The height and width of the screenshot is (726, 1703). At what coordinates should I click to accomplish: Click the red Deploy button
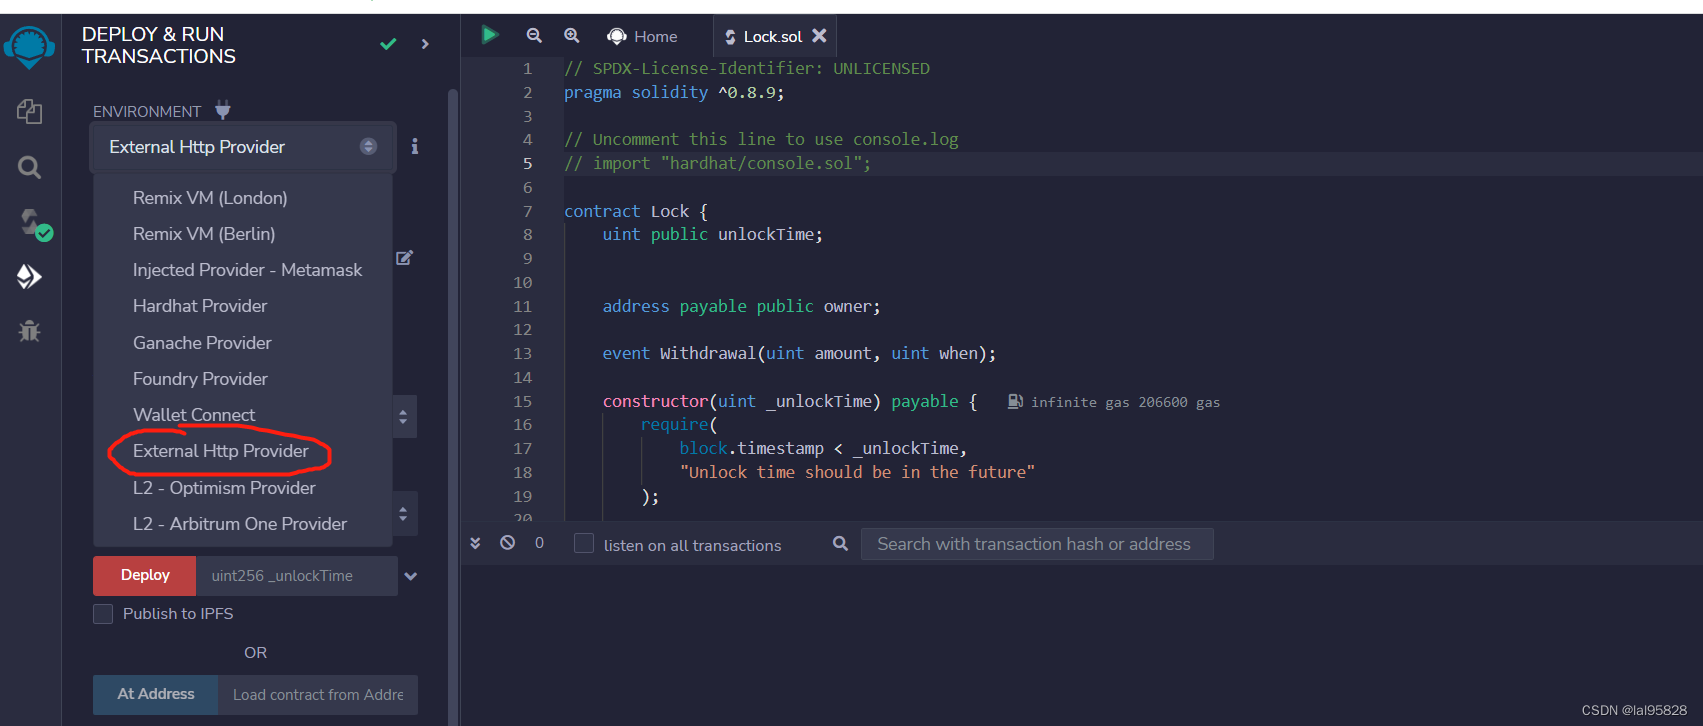point(145,575)
